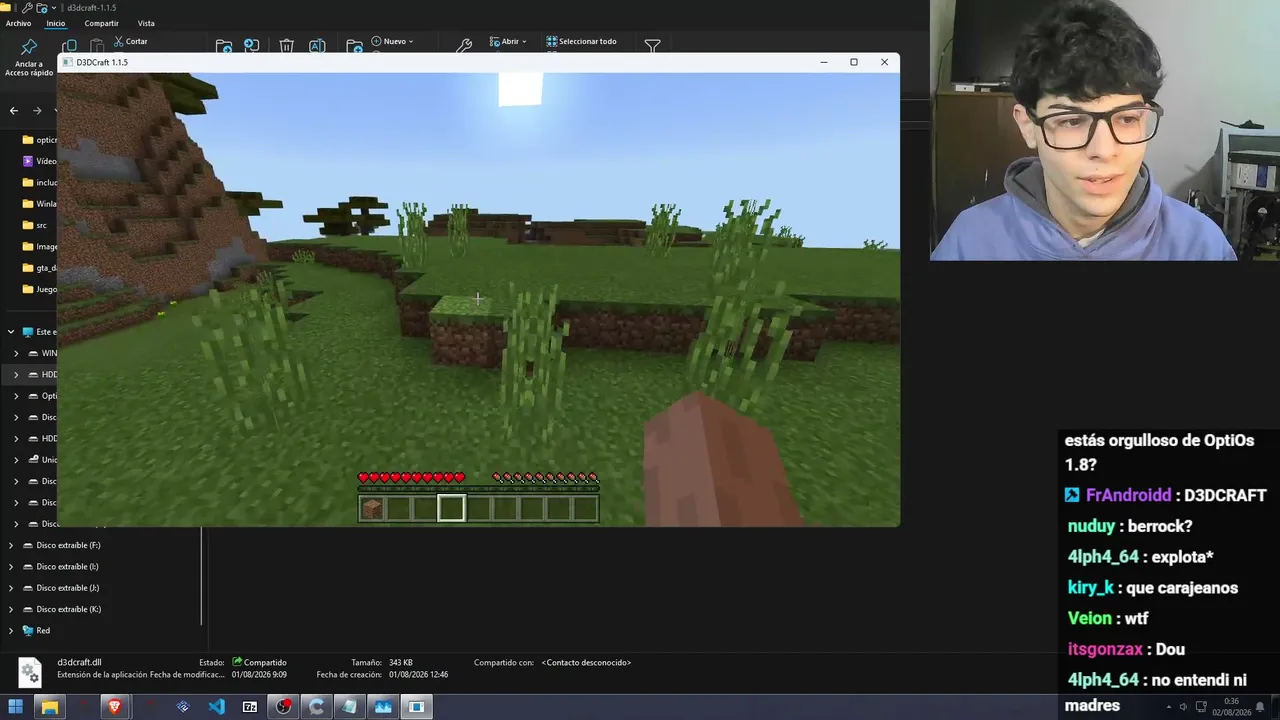Image resolution: width=1280 pixels, height=720 pixels.
Task: Open Visual Studio Code from the taskbar
Action: 216,707
